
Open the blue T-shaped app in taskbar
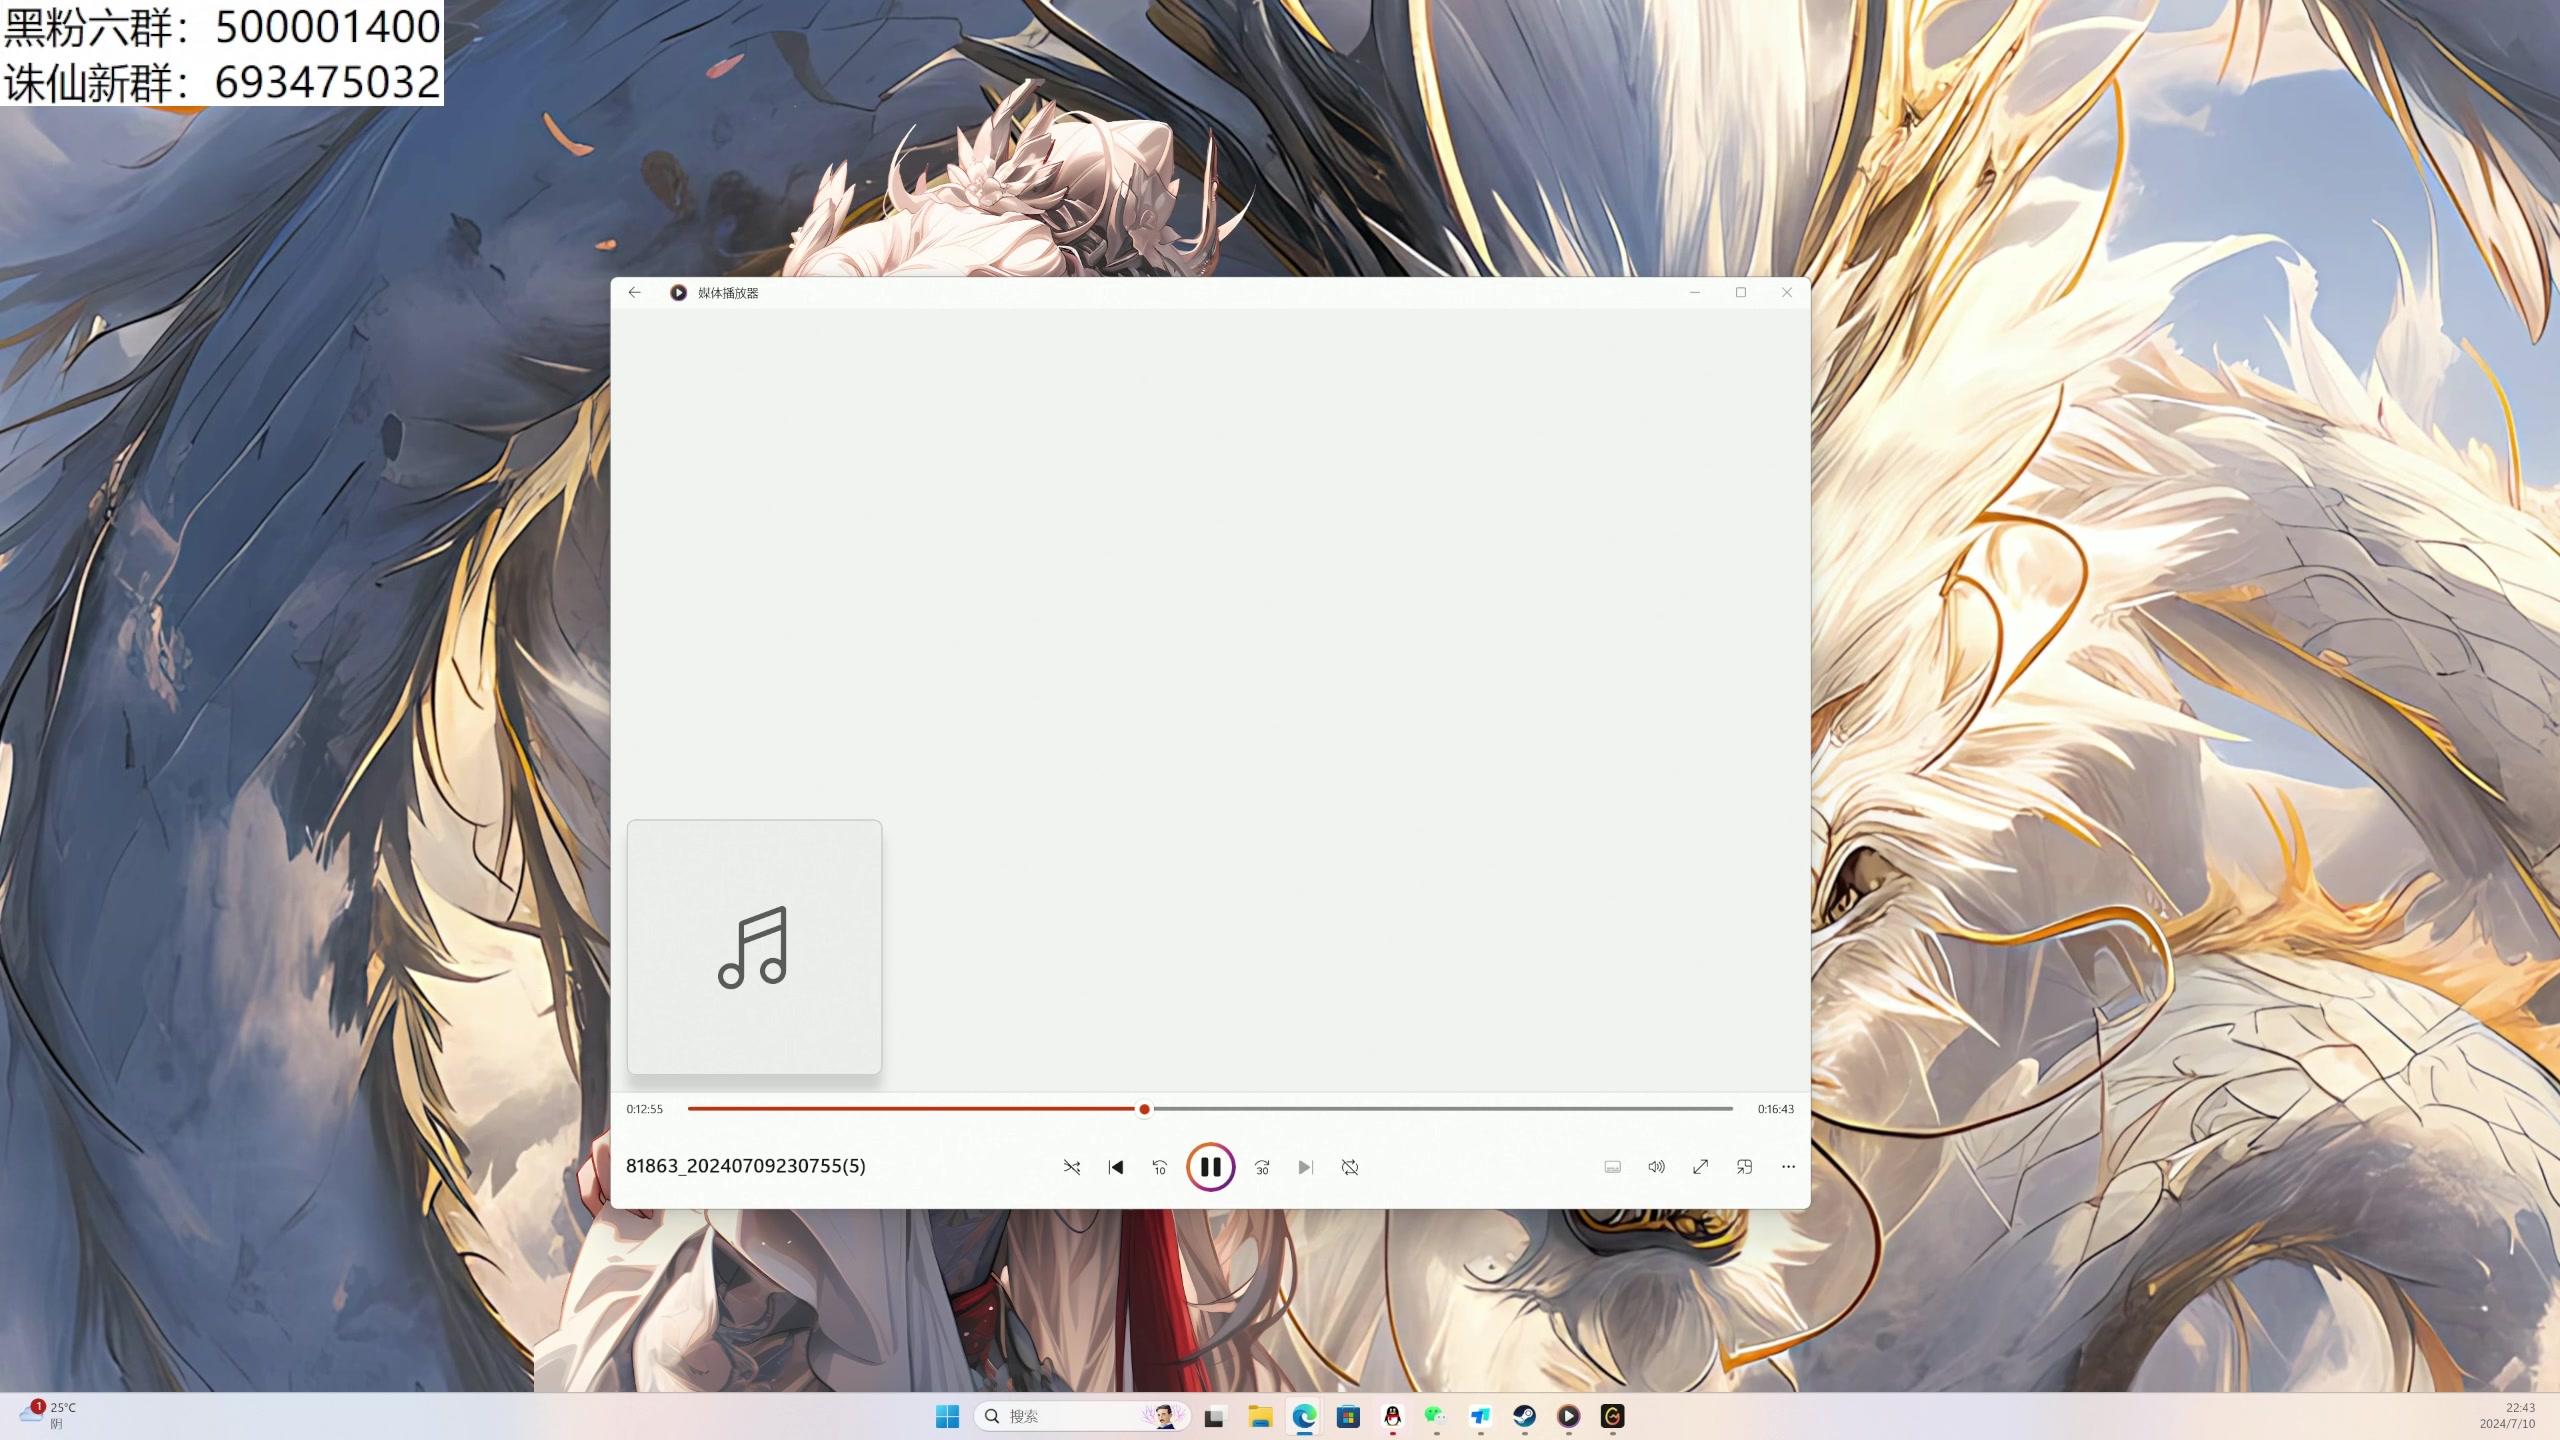[x=1480, y=1416]
